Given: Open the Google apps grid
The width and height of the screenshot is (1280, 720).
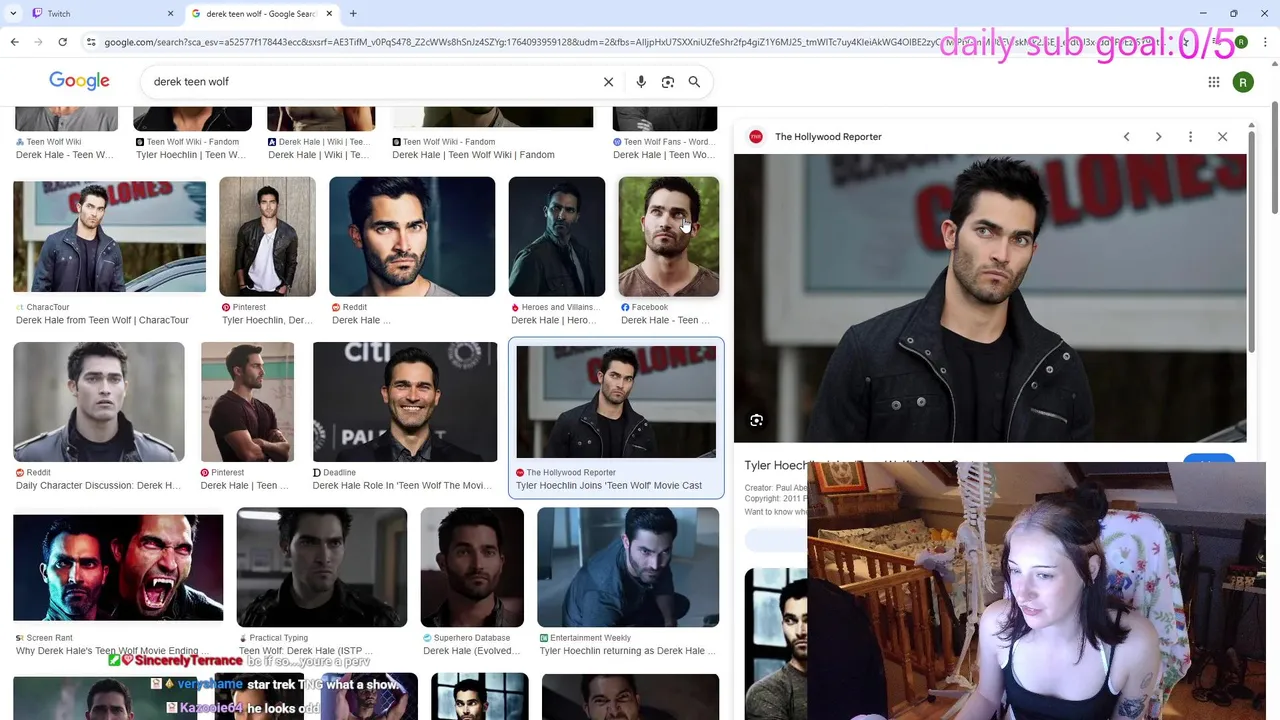Looking at the screenshot, I should 1213,82.
